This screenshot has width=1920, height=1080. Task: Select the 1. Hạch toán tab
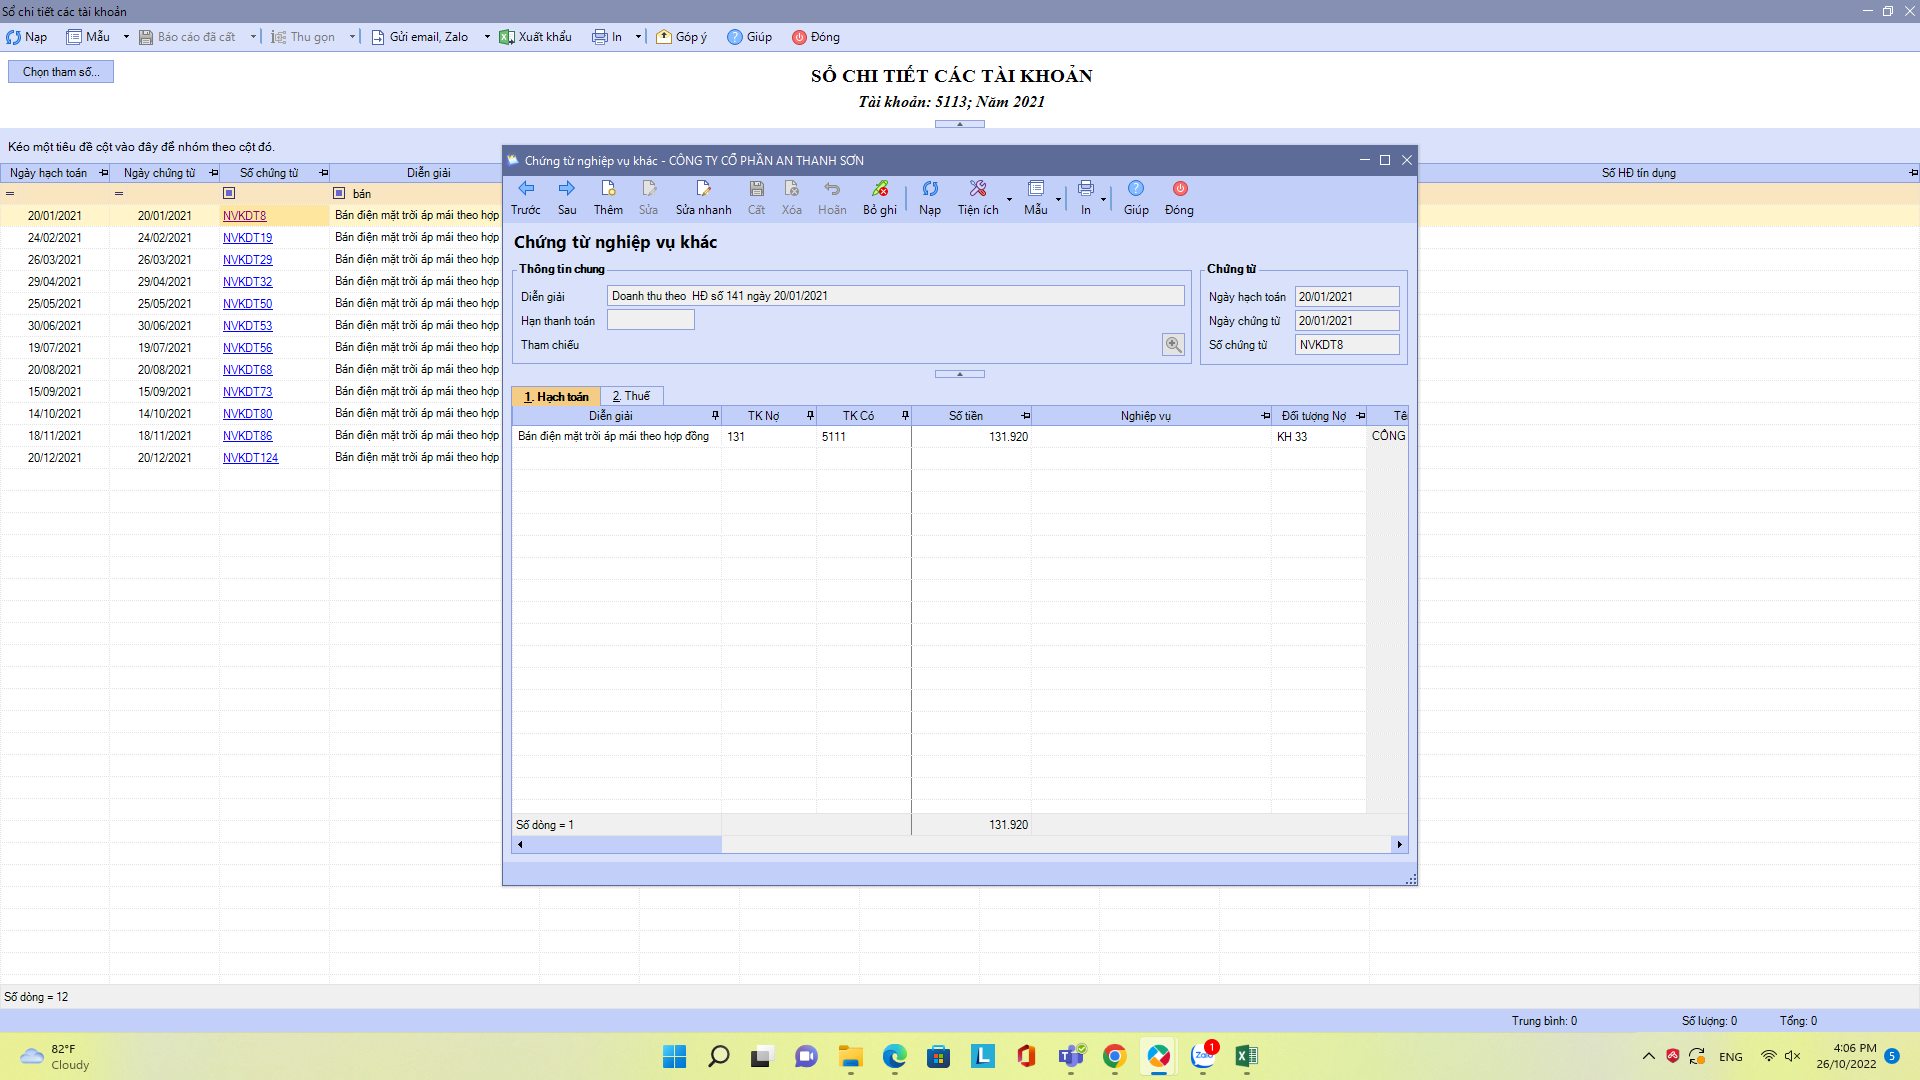pyautogui.click(x=556, y=397)
